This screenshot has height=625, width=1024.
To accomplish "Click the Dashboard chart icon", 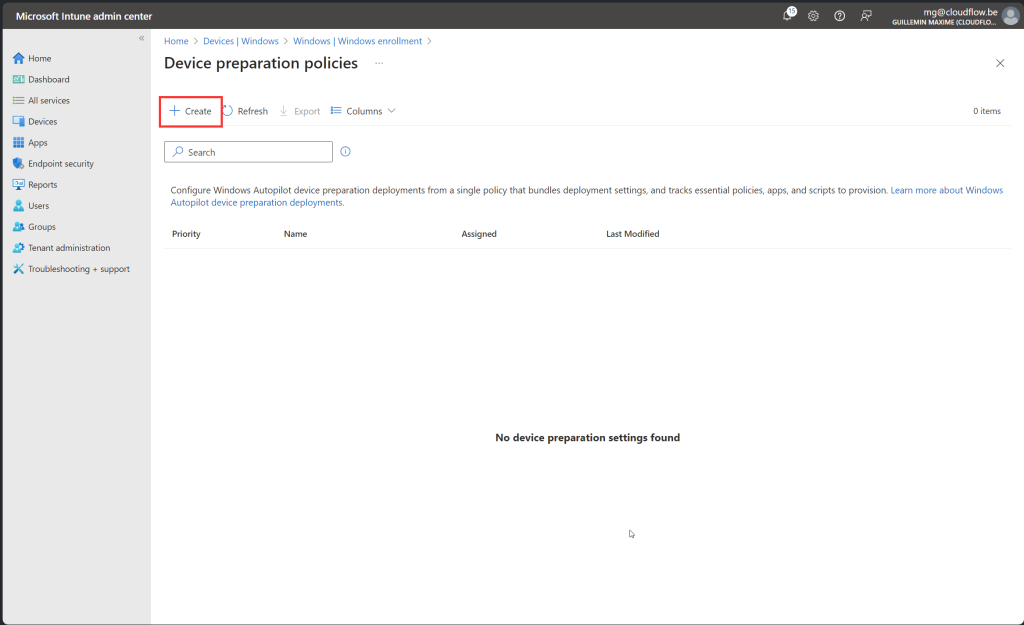I will (18, 79).
